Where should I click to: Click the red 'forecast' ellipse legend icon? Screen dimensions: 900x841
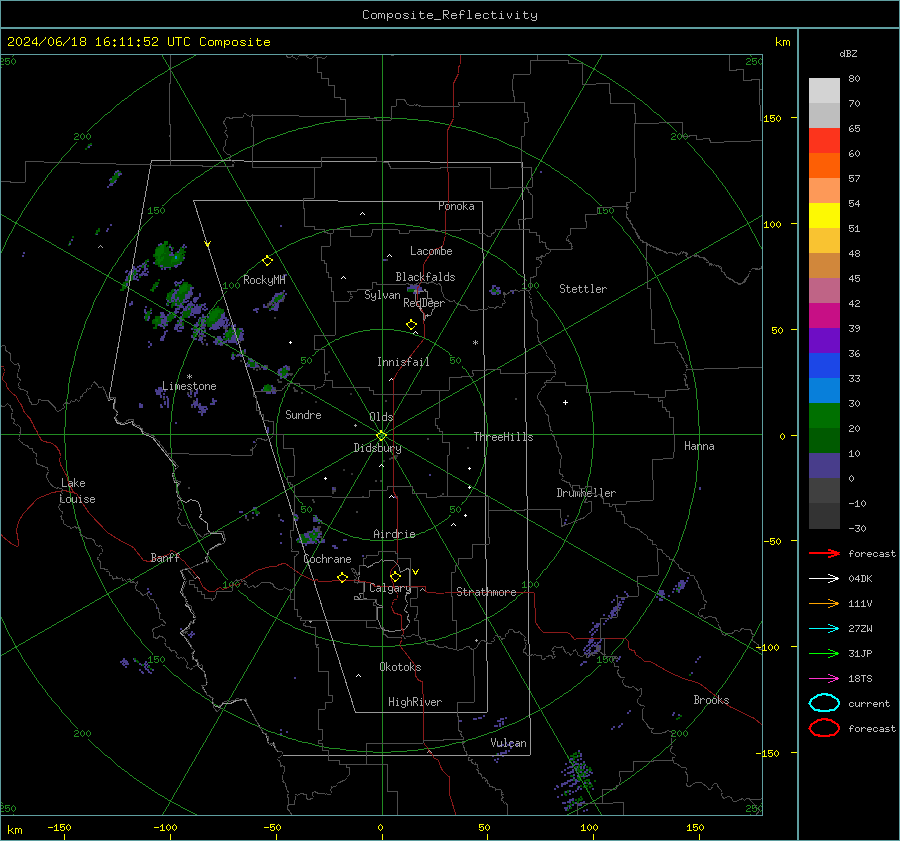(824, 728)
